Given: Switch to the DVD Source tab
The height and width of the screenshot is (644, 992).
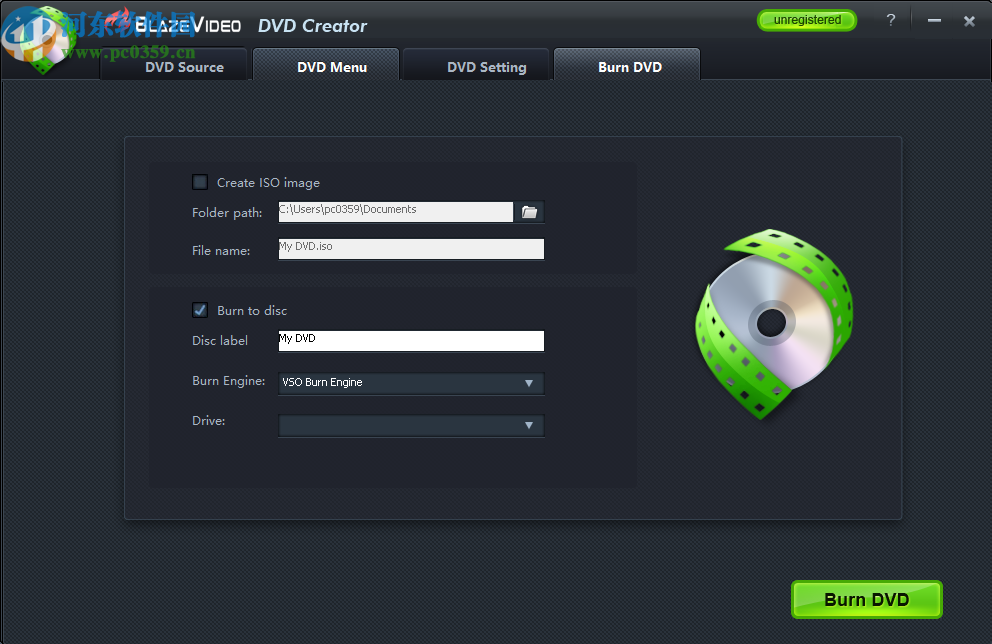Looking at the screenshot, I should click(186, 66).
